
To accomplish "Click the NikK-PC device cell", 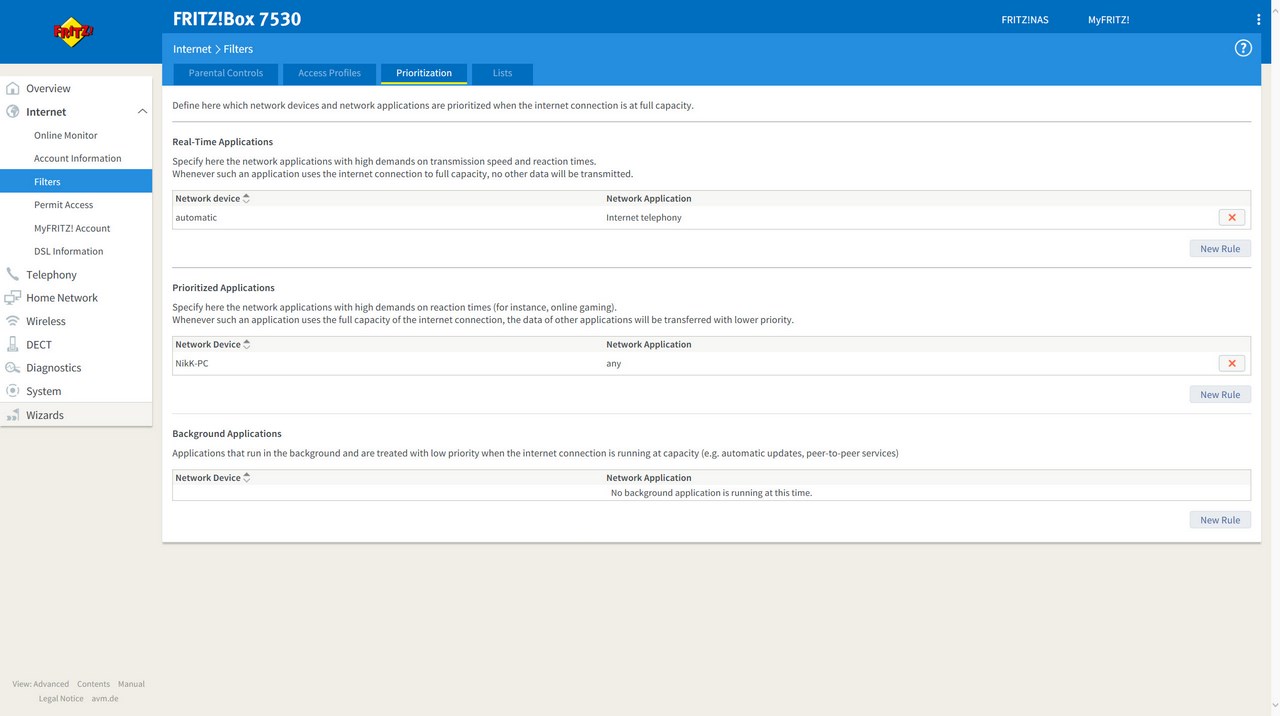I will [x=192, y=363].
